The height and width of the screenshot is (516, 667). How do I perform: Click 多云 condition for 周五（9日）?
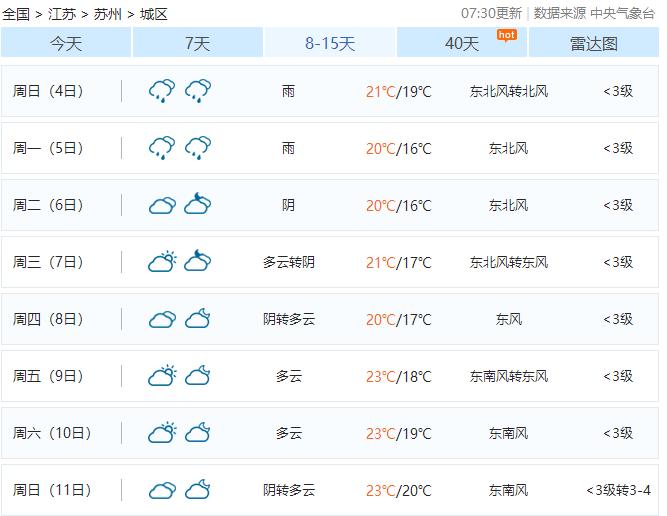tap(289, 376)
